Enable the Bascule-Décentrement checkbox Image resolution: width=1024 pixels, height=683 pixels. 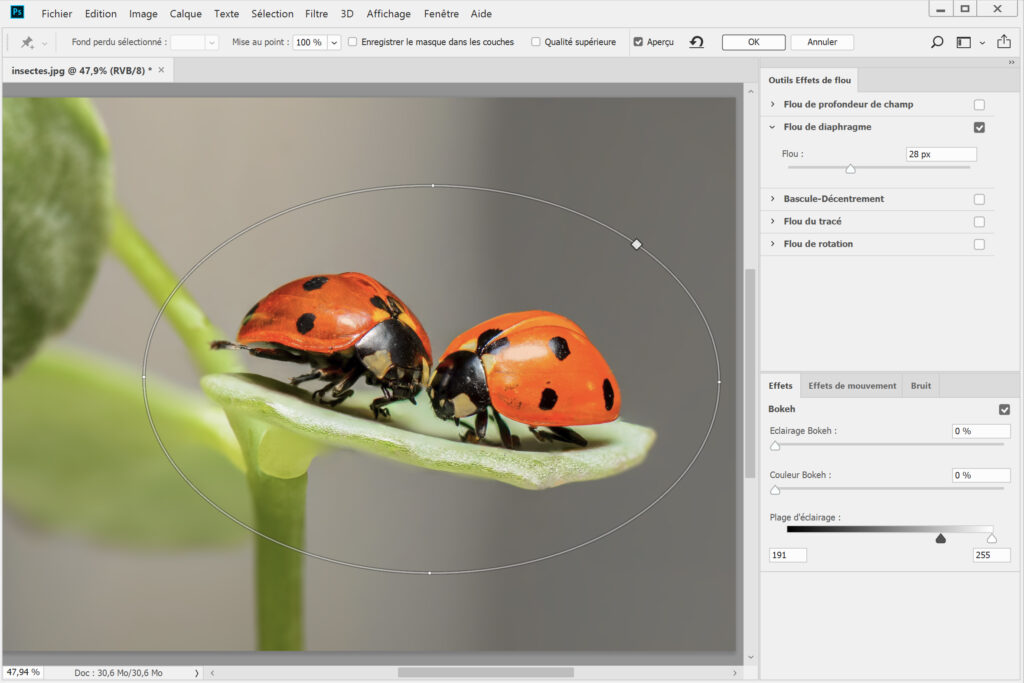tap(979, 199)
